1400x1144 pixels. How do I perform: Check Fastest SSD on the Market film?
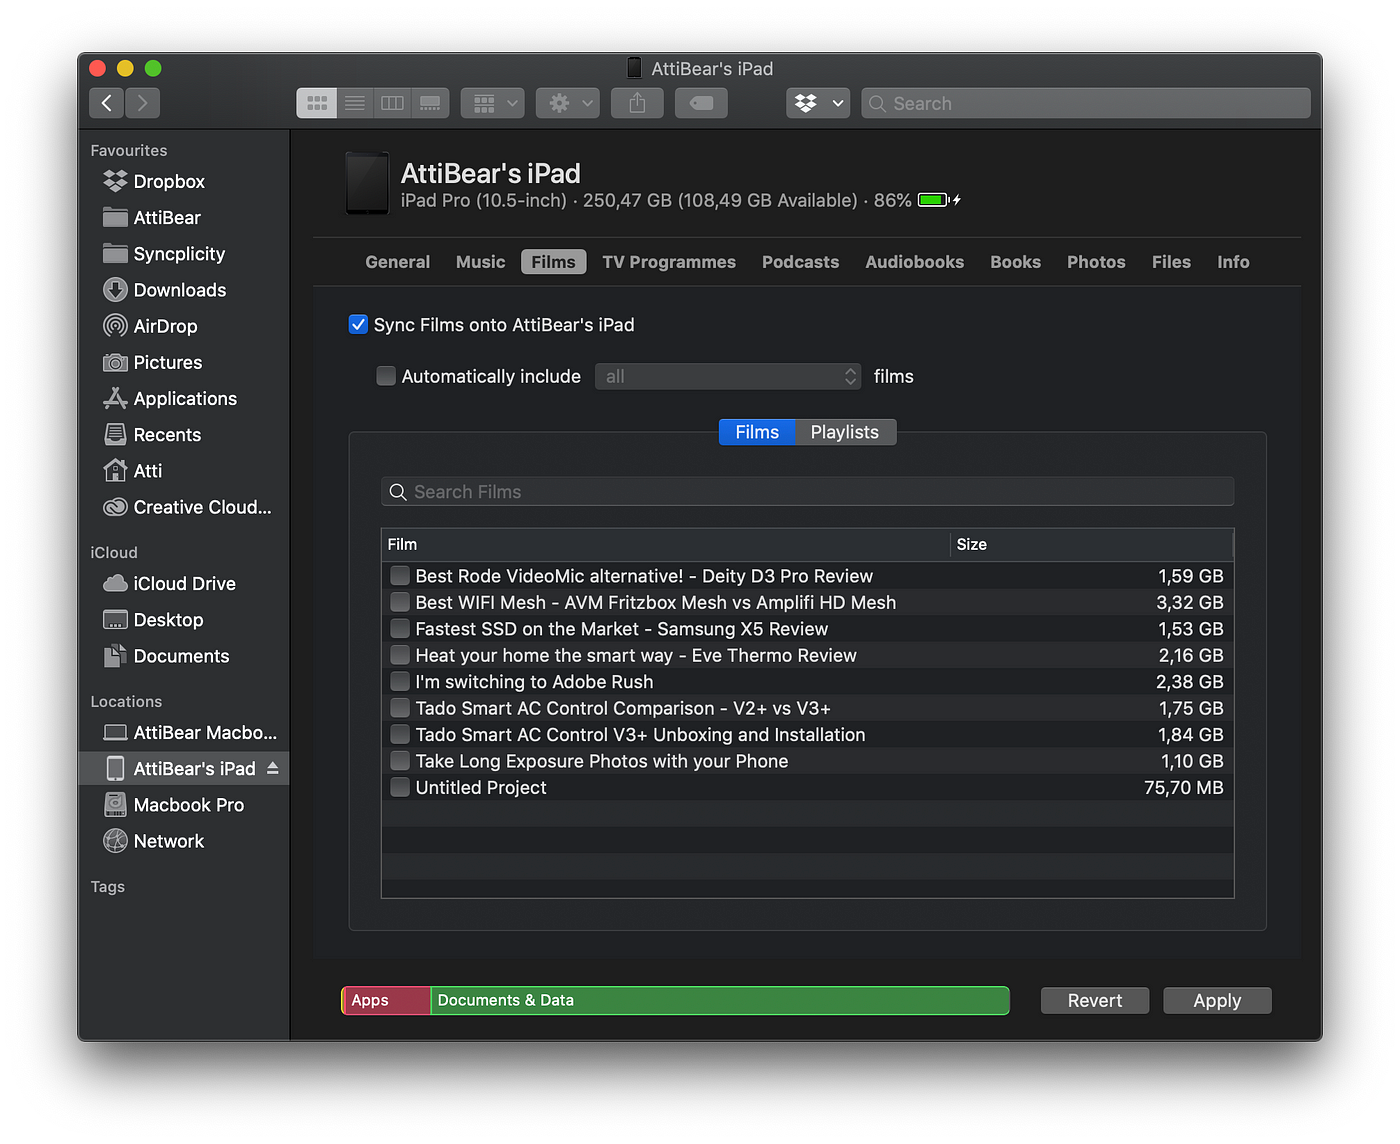[x=400, y=629]
